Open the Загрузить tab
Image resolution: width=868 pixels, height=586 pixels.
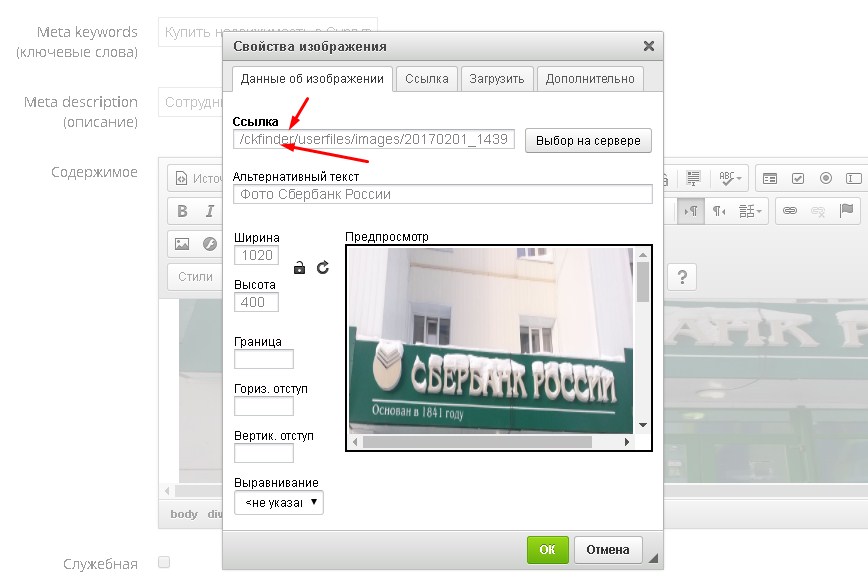pos(497,79)
